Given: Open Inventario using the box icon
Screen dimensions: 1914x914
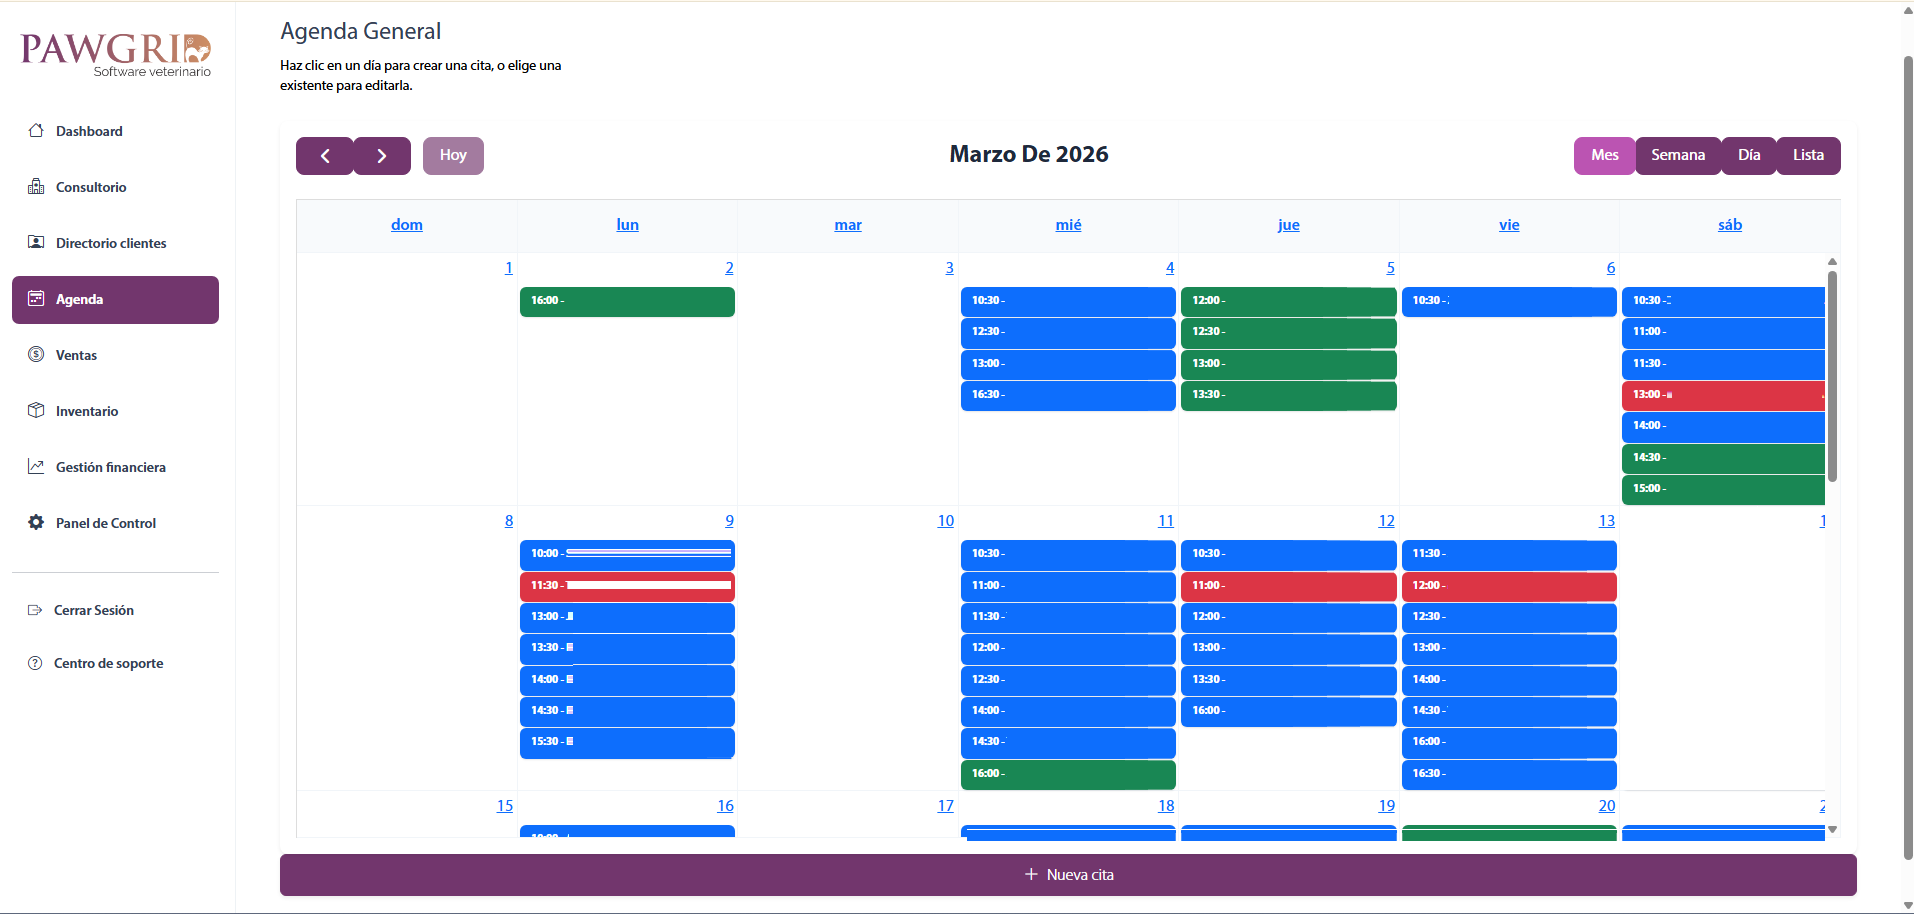Looking at the screenshot, I should pyautogui.click(x=36, y=411).
